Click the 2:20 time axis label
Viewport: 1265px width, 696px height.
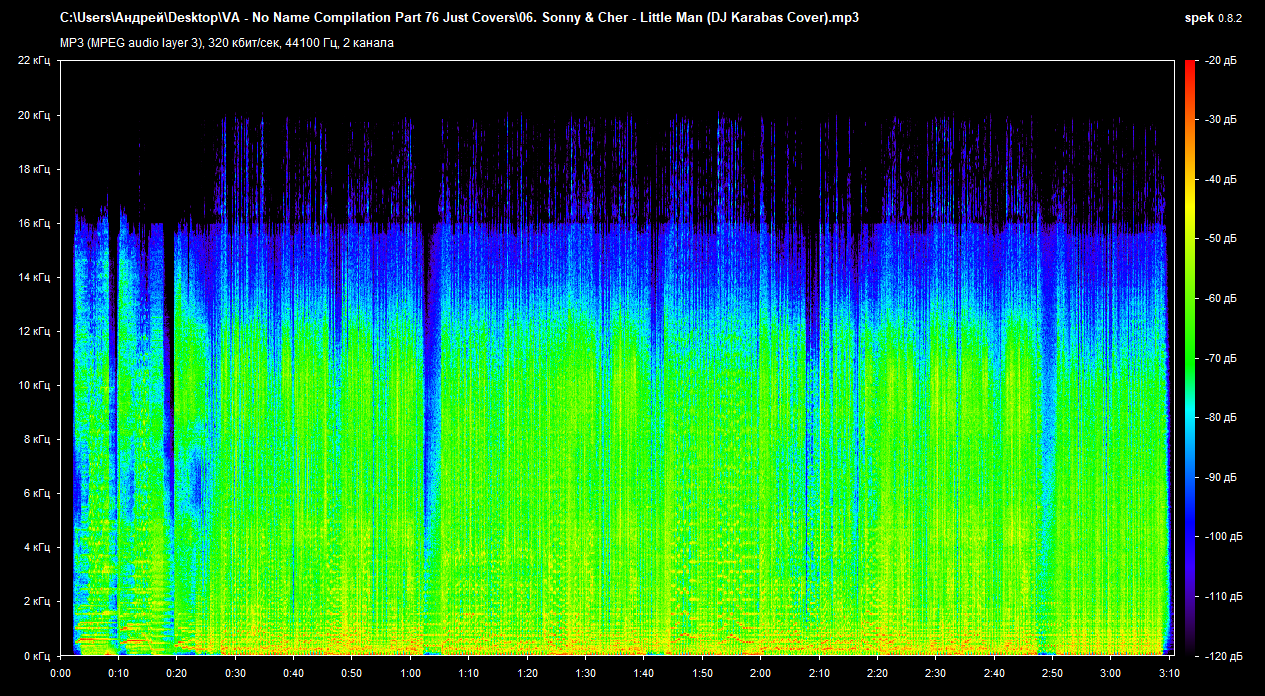point(877,673)
